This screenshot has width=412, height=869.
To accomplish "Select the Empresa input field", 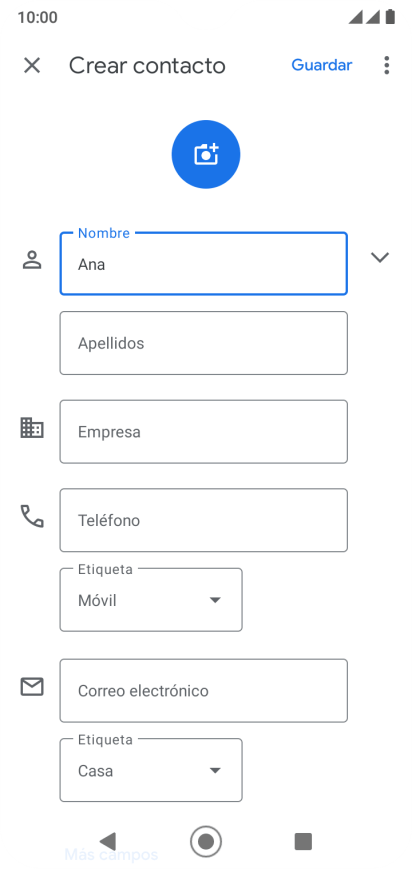I will pos(204,432).
